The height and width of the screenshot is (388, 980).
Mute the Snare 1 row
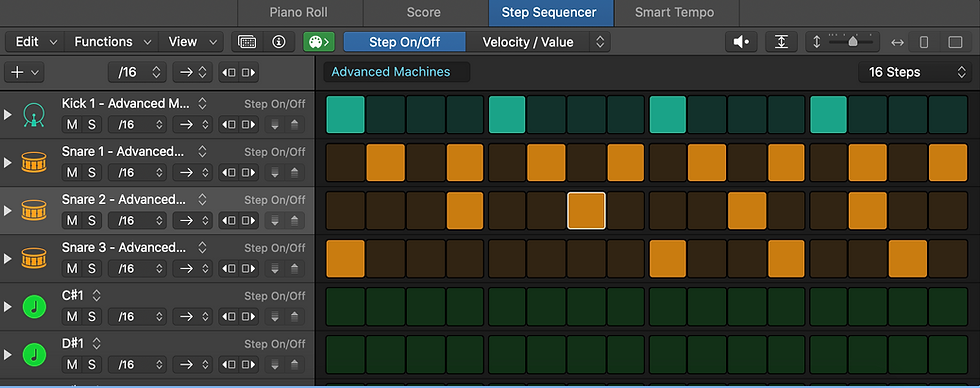[x=72, y=172]
